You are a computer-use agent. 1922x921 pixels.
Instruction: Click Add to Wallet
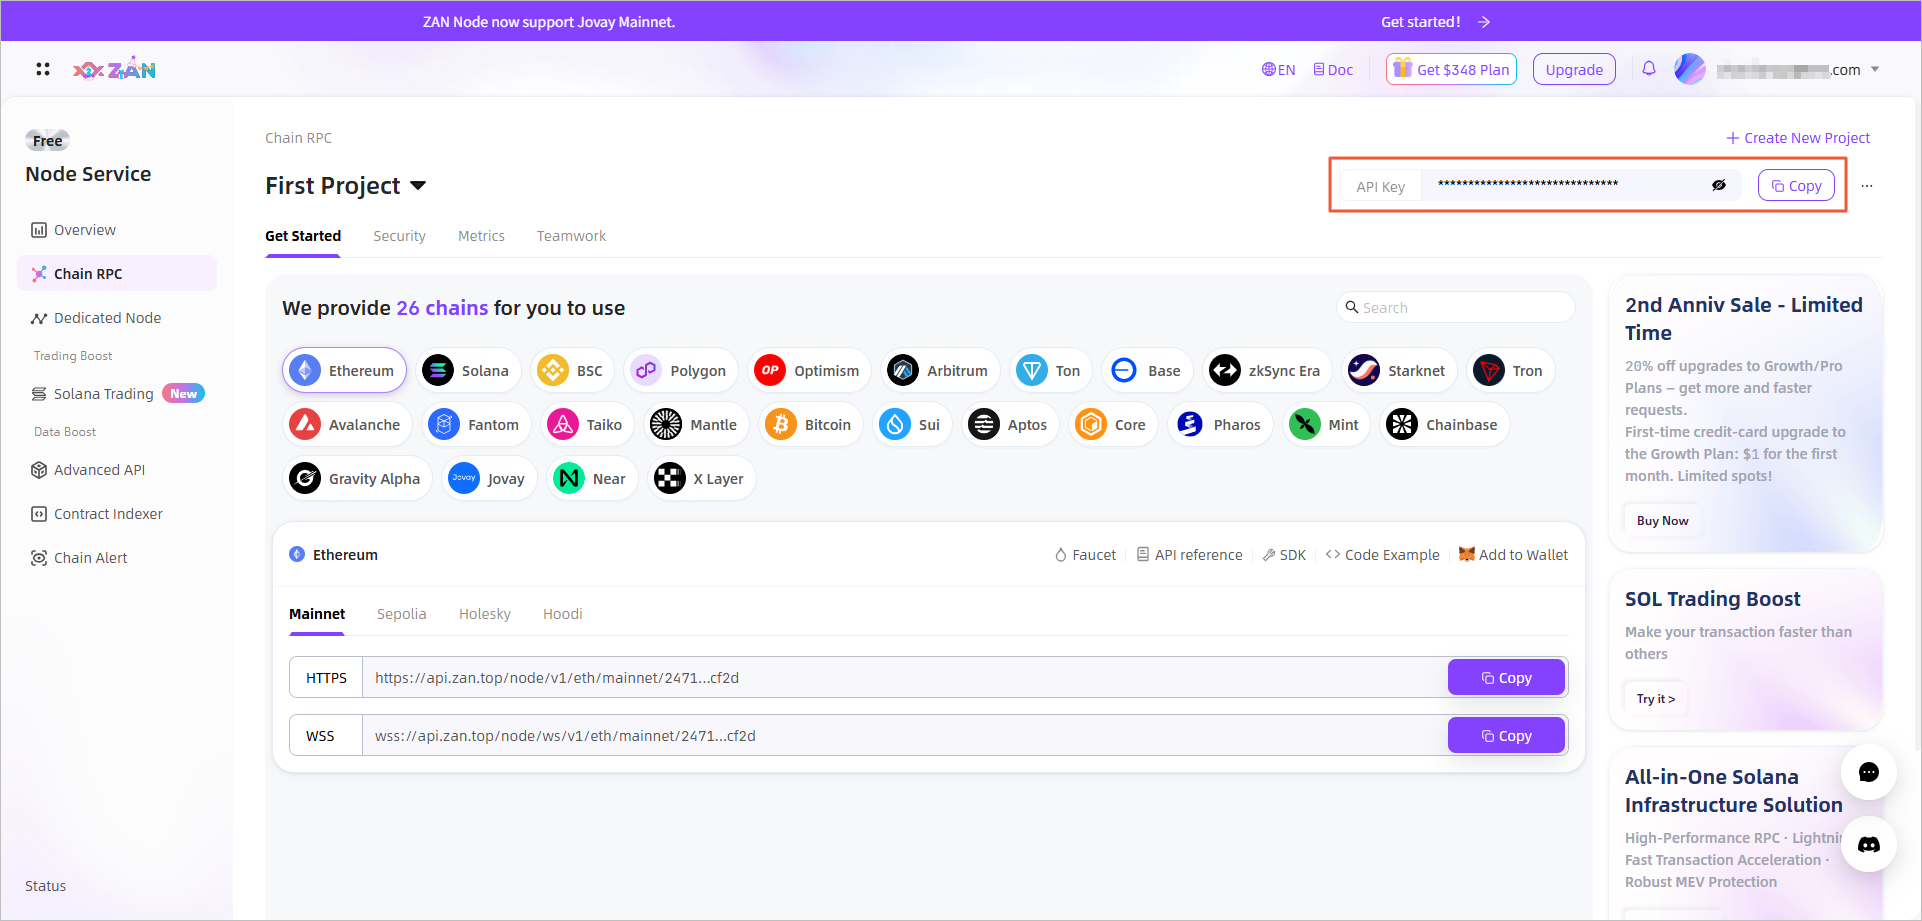tap(1513, 555)
